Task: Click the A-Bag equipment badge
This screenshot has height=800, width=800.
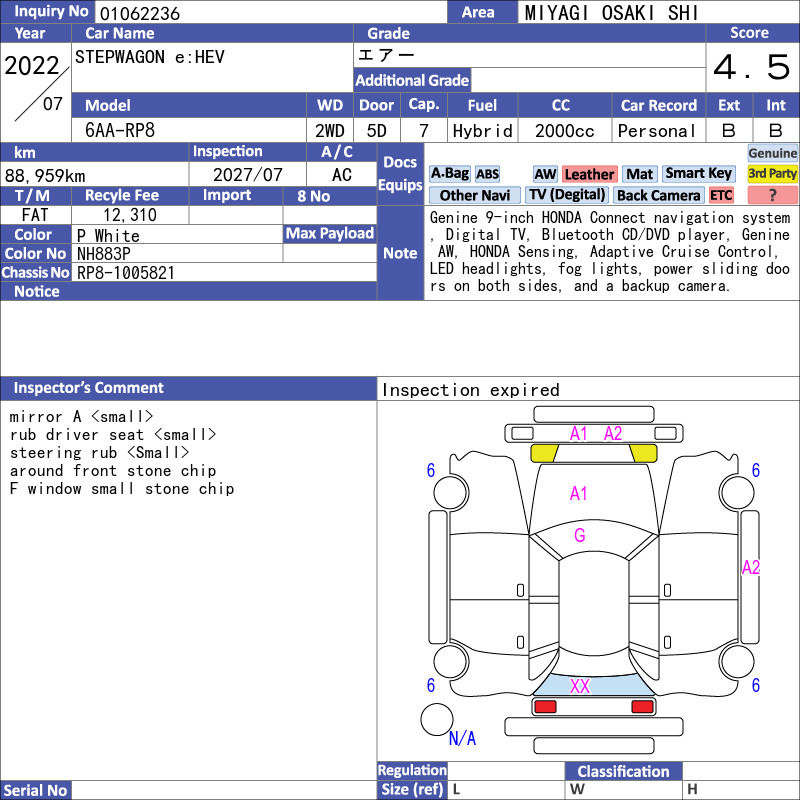Action: point(449,174)
